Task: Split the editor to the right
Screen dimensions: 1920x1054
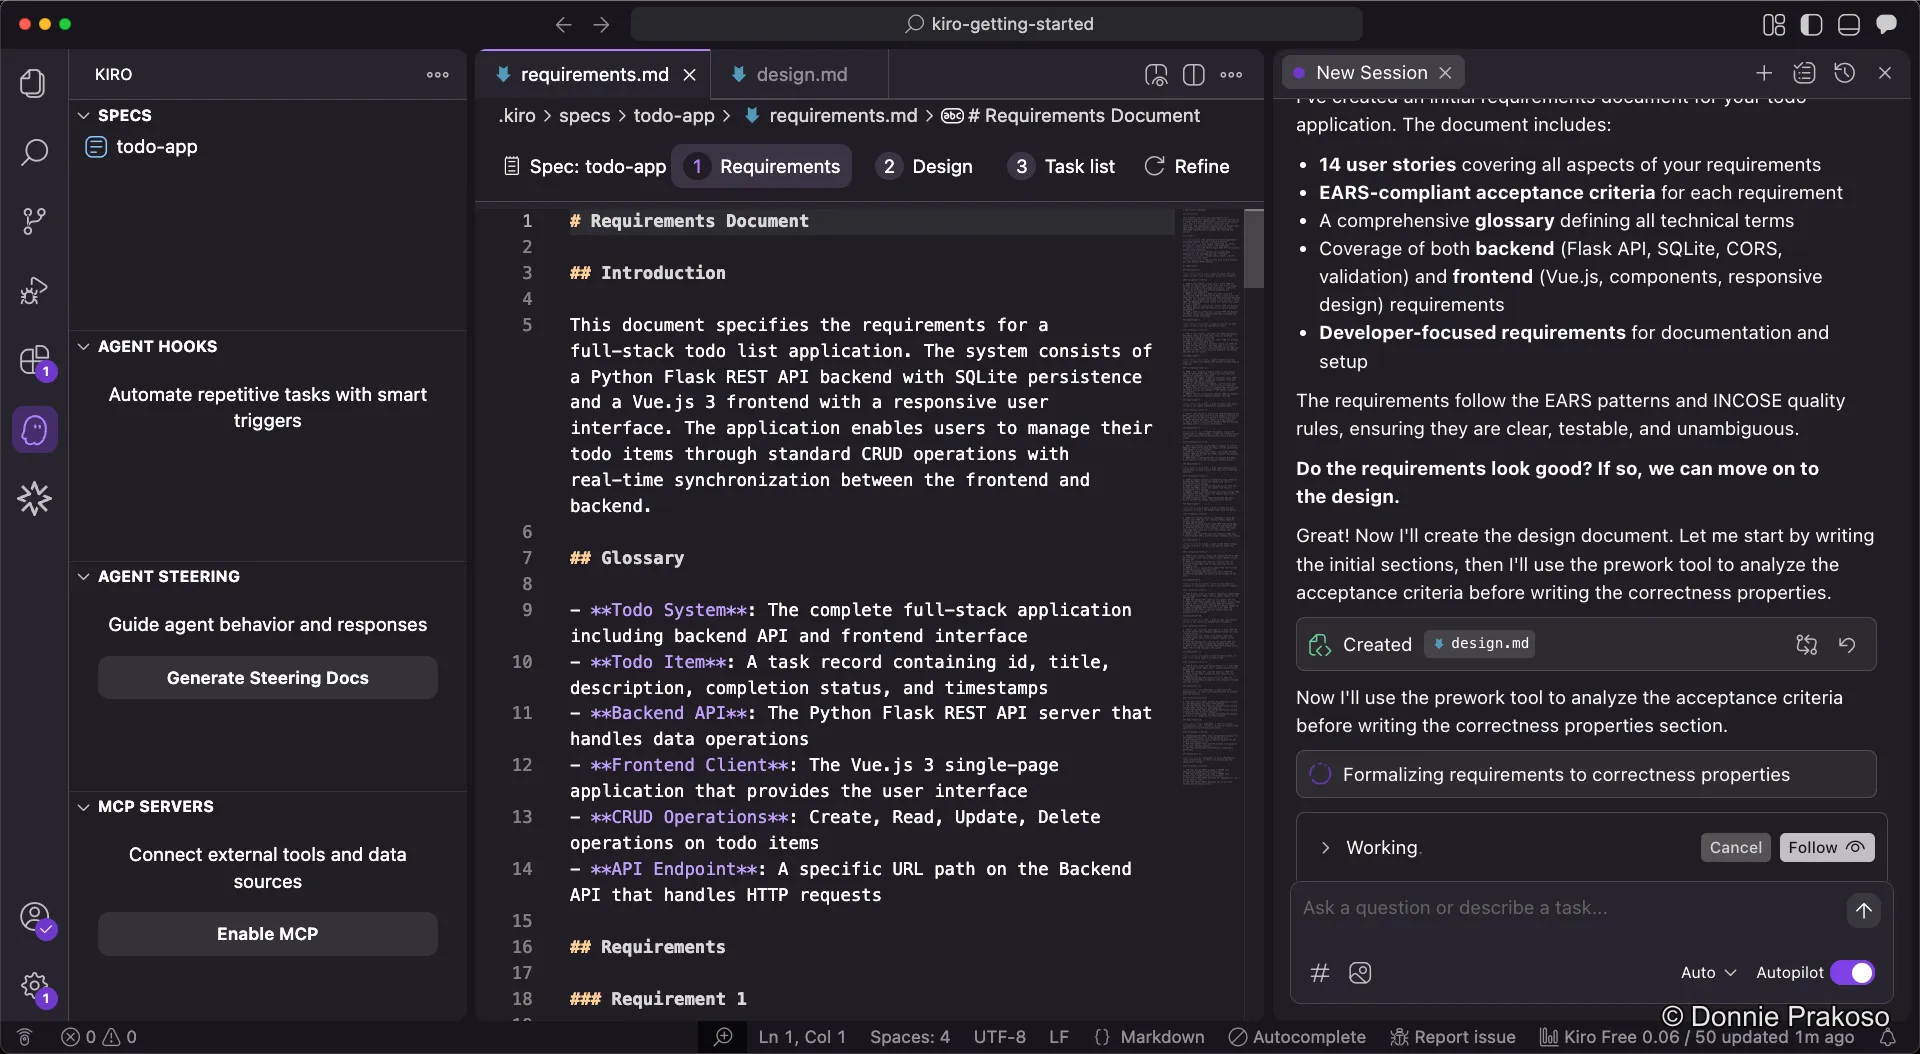Action: (x=1193, y=75)
